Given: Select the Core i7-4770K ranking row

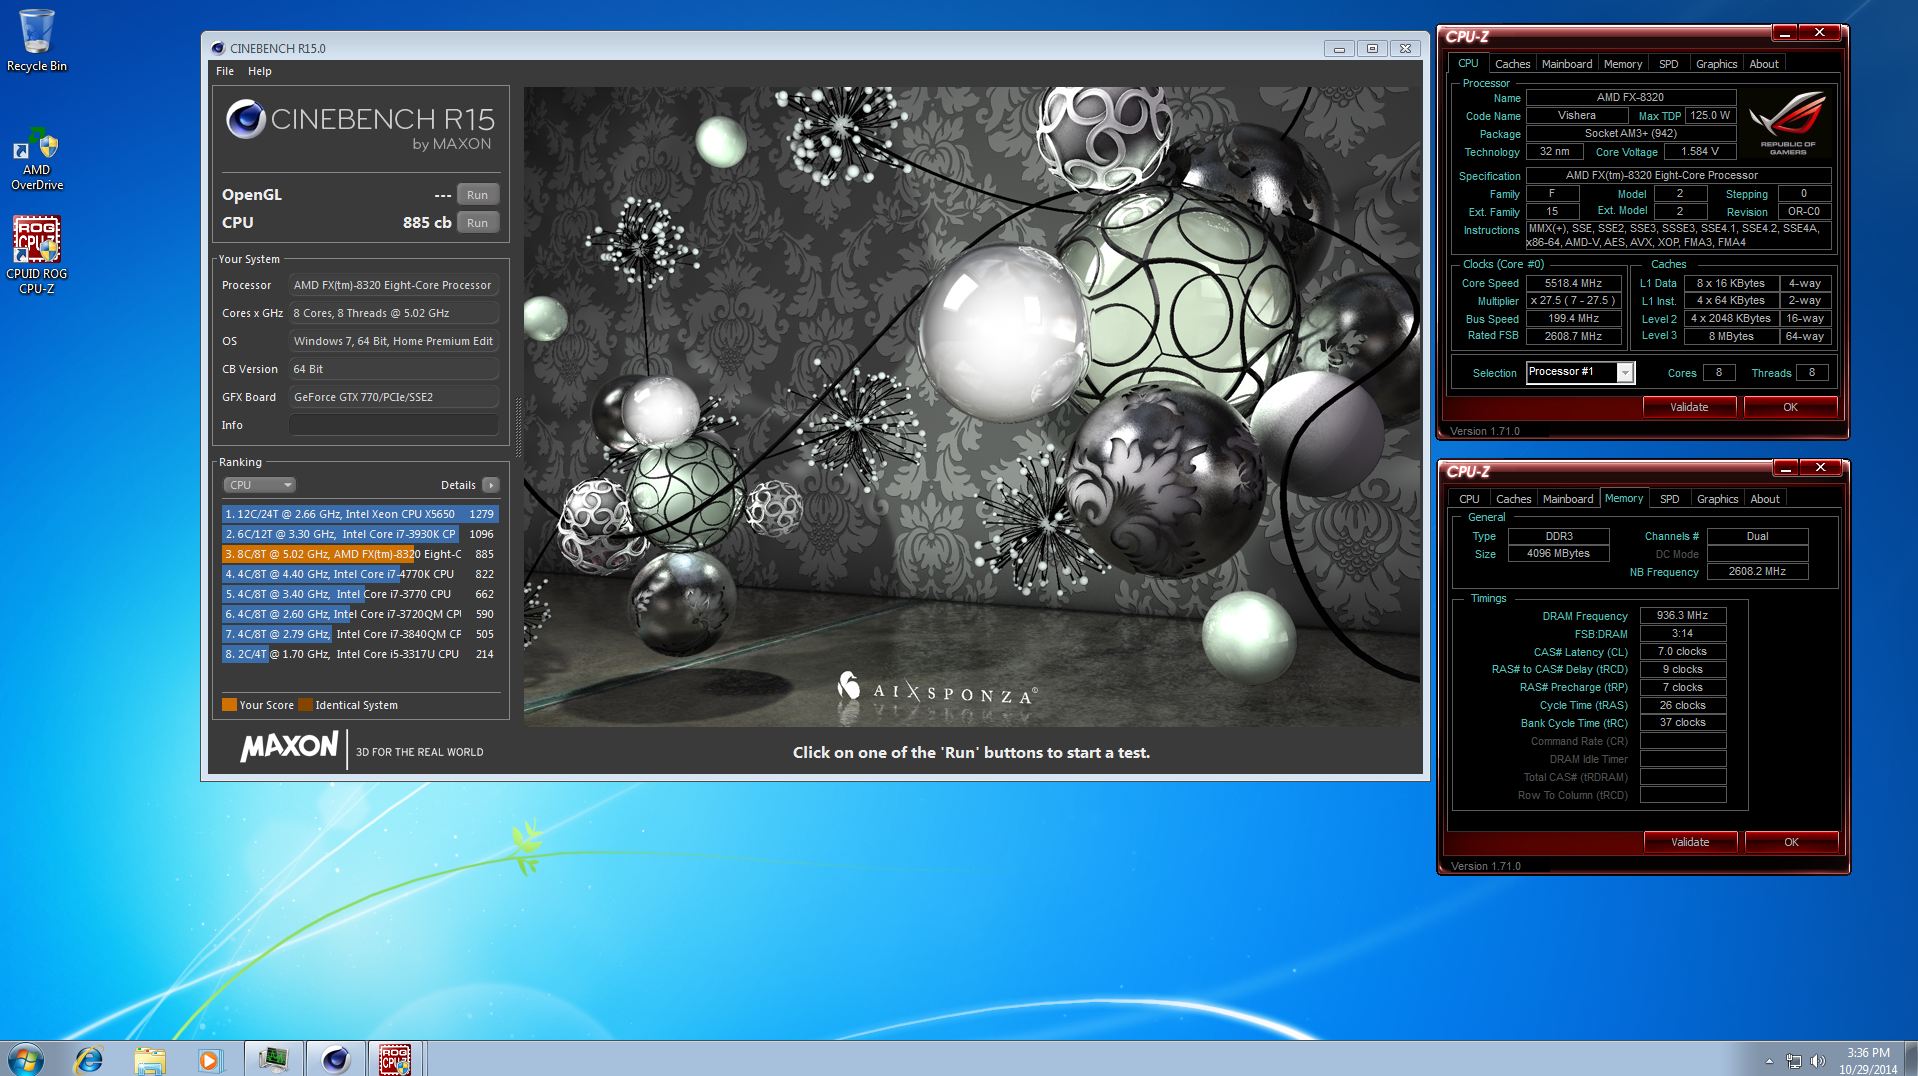Looking at the screenshot, I should tap(360, 574).
